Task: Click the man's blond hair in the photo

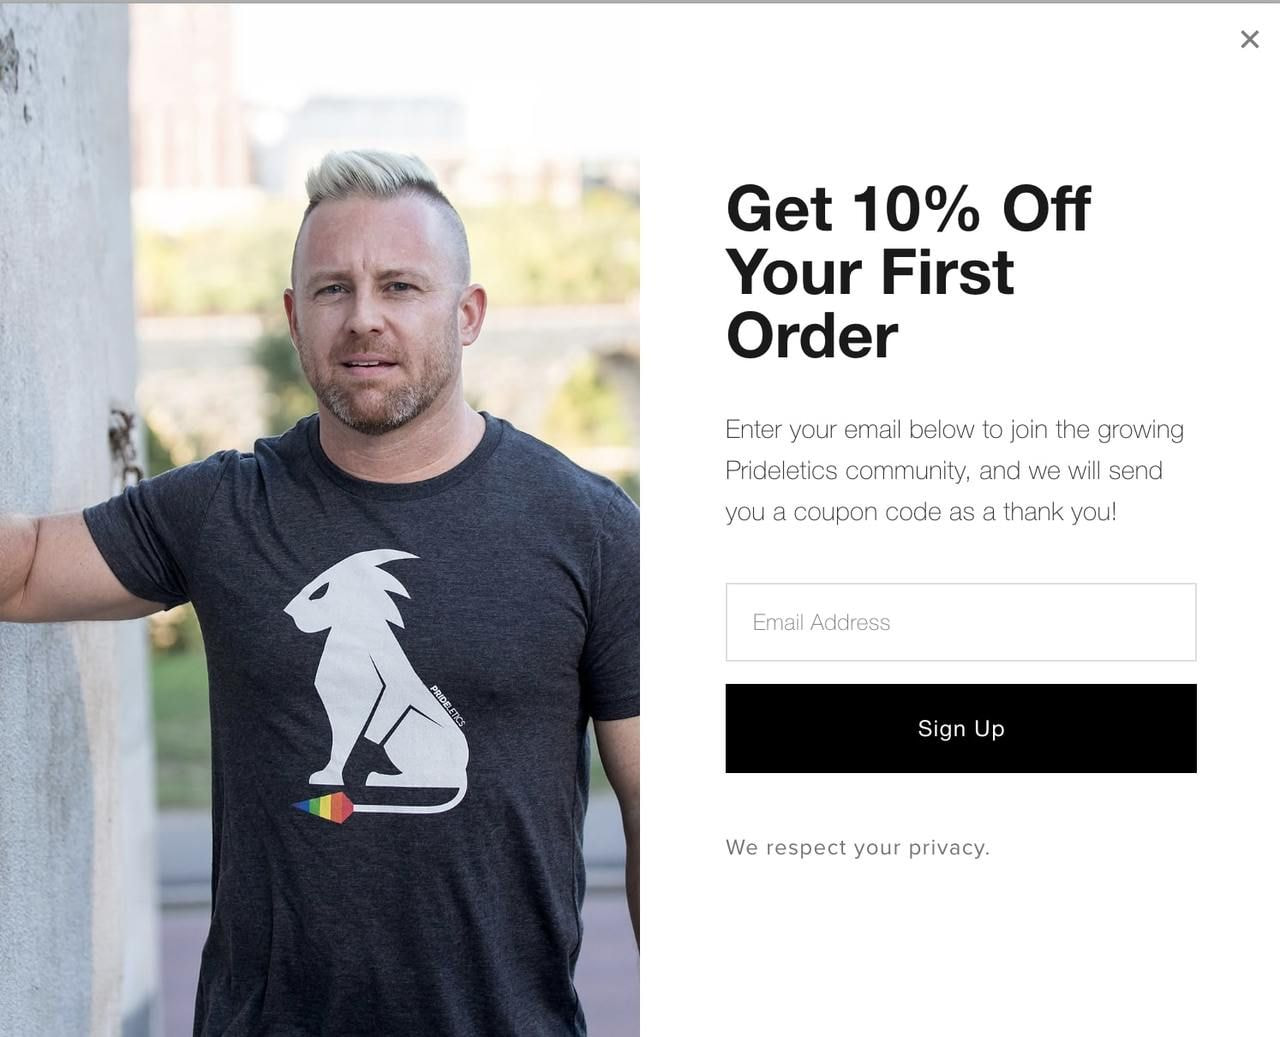Action: tap(375, 180)
